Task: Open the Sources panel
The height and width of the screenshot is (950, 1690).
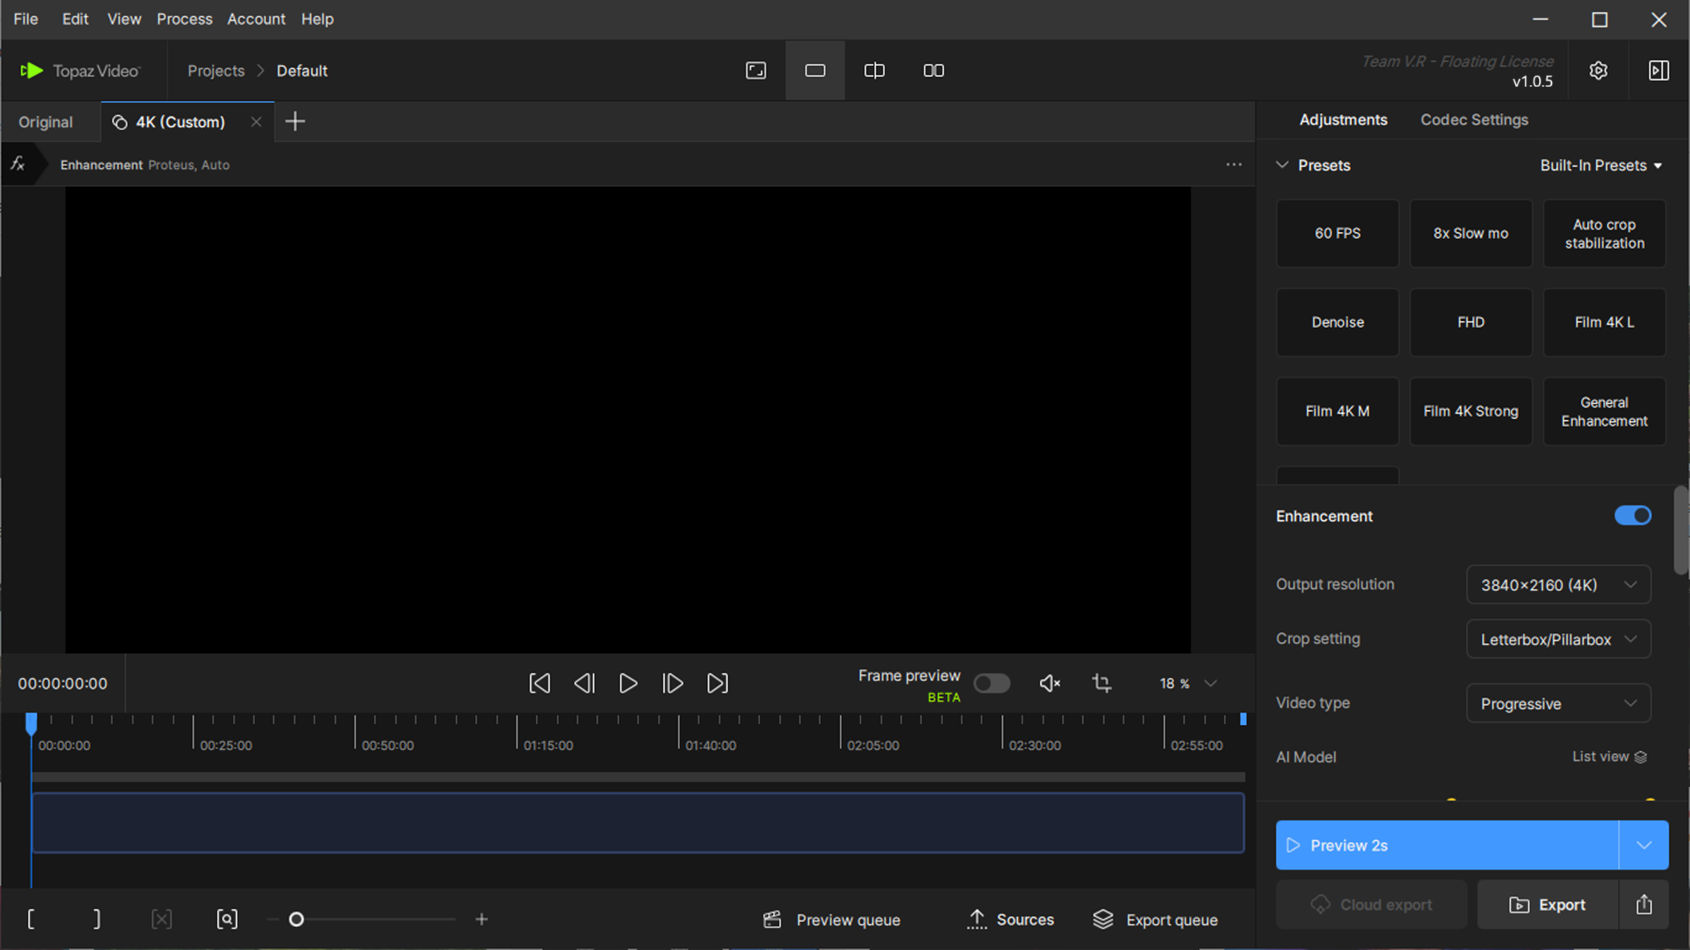Action: (x=1010, y=919)
